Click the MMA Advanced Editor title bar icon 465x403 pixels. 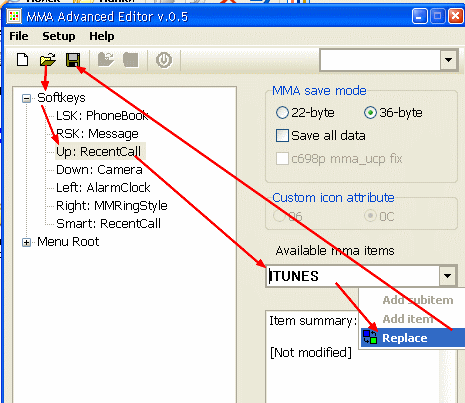(x=14, y=16)
